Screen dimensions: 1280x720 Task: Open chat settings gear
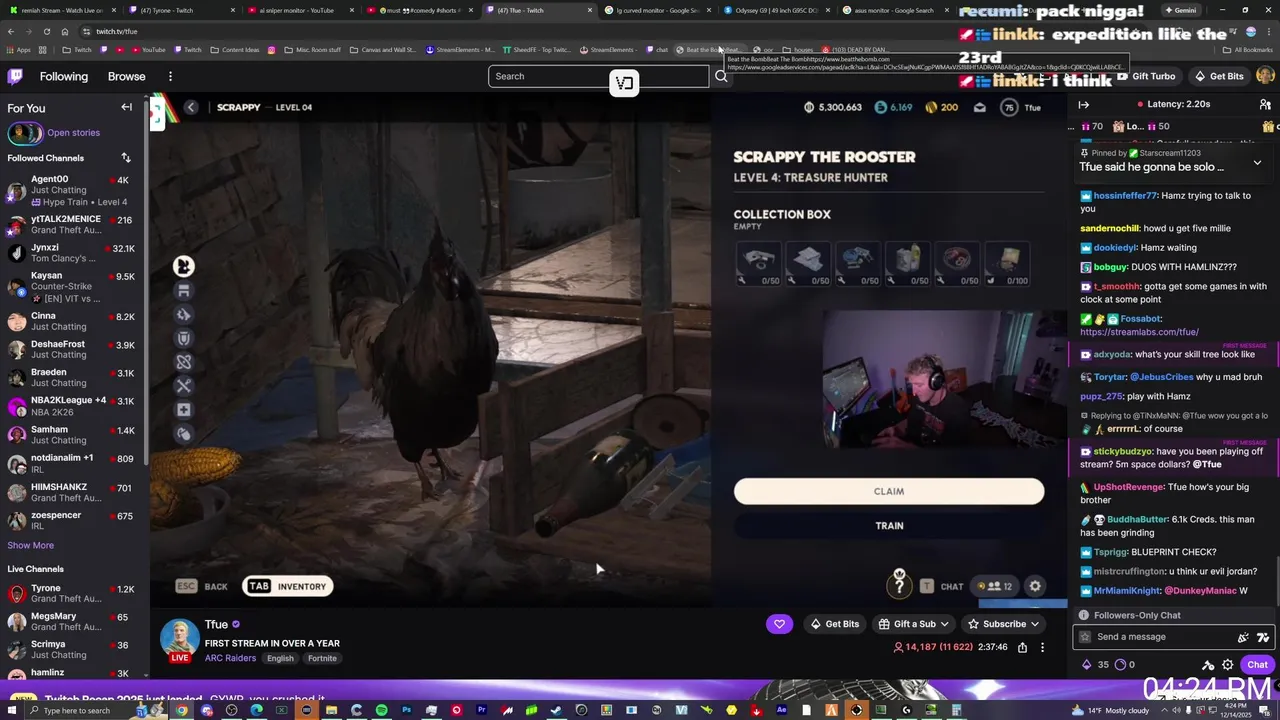pyautogui.click(x=1228, y=665)
